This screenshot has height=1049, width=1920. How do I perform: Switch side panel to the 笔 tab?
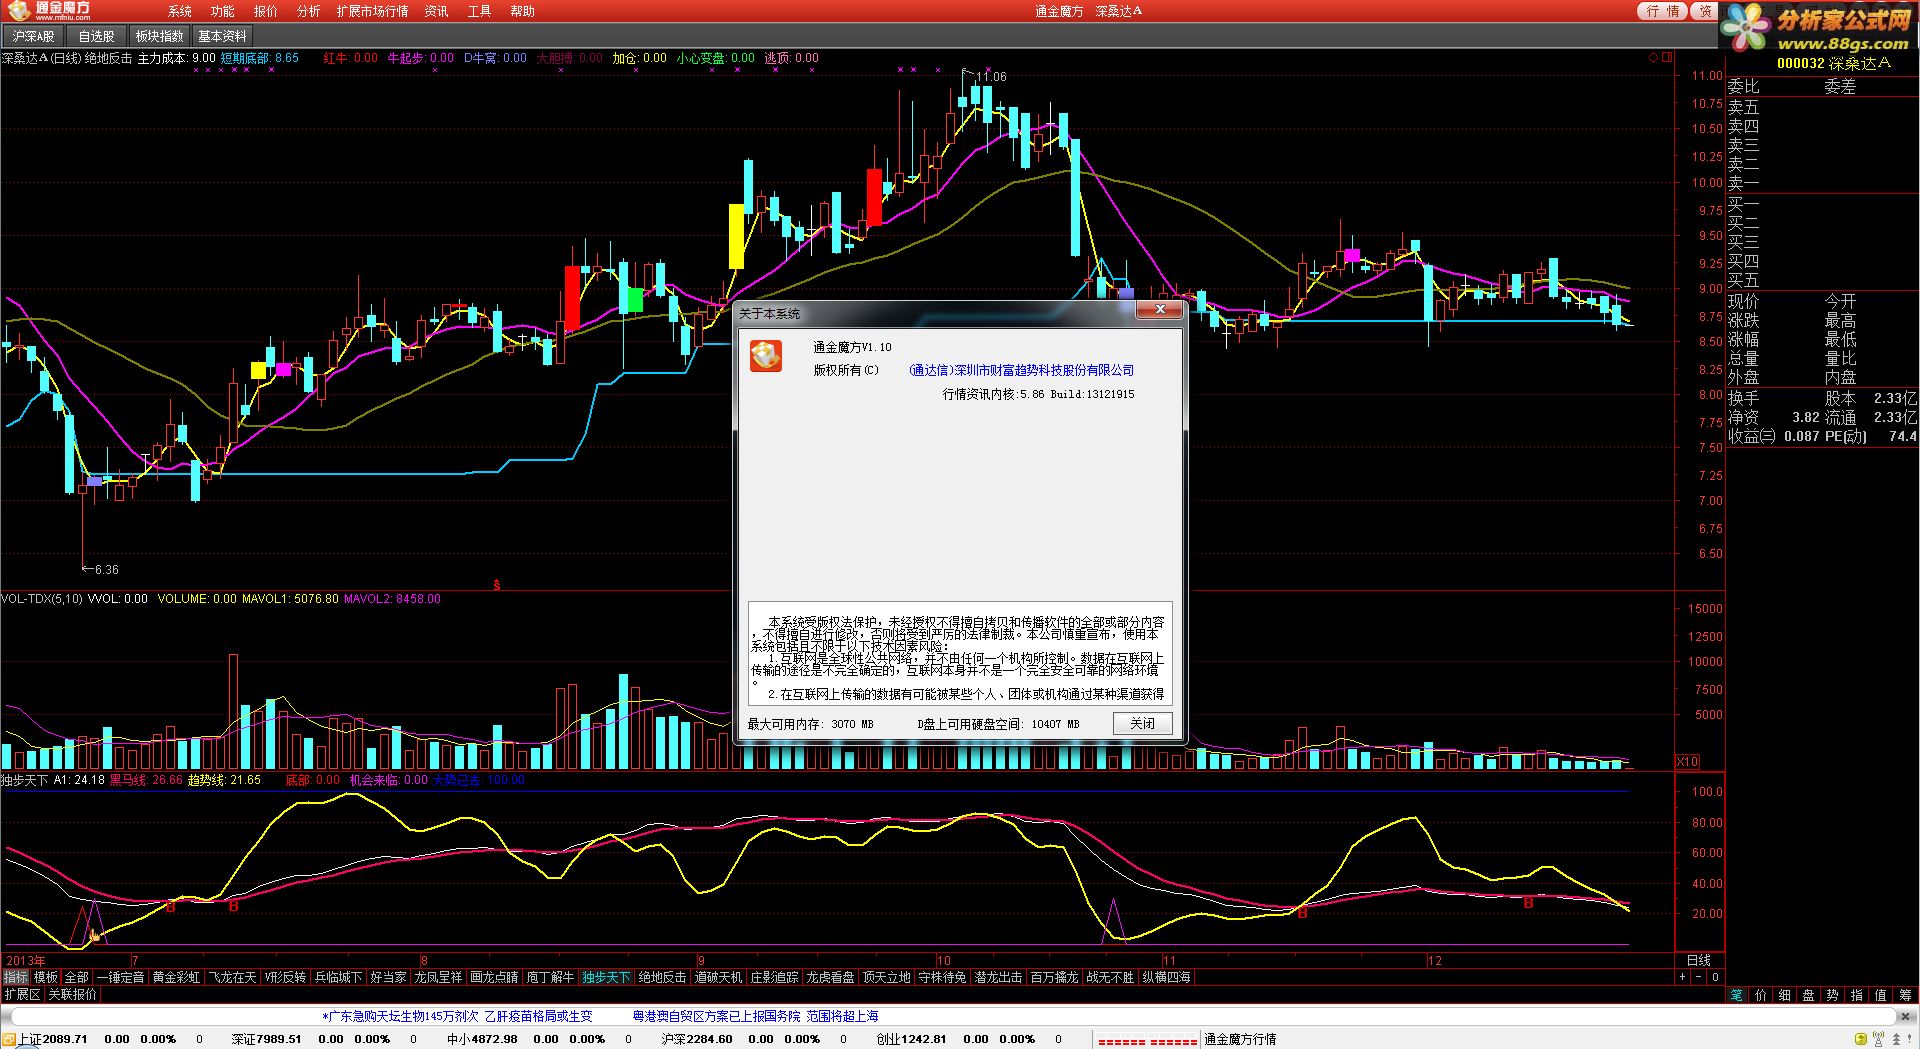tap(1737, 995)
